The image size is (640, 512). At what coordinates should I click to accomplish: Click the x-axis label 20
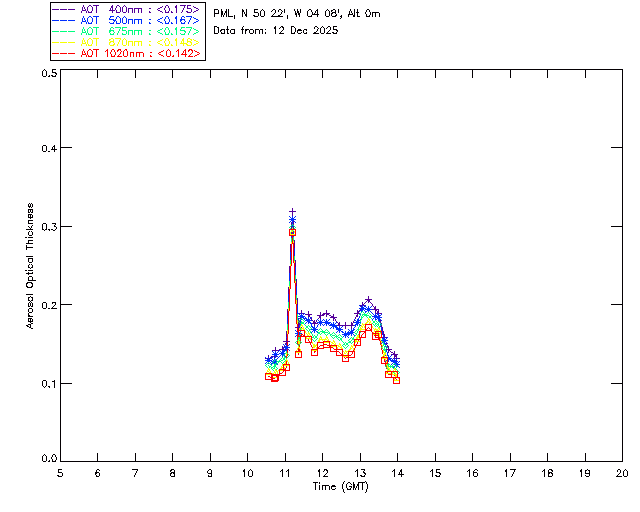click(x=622, y=473)
